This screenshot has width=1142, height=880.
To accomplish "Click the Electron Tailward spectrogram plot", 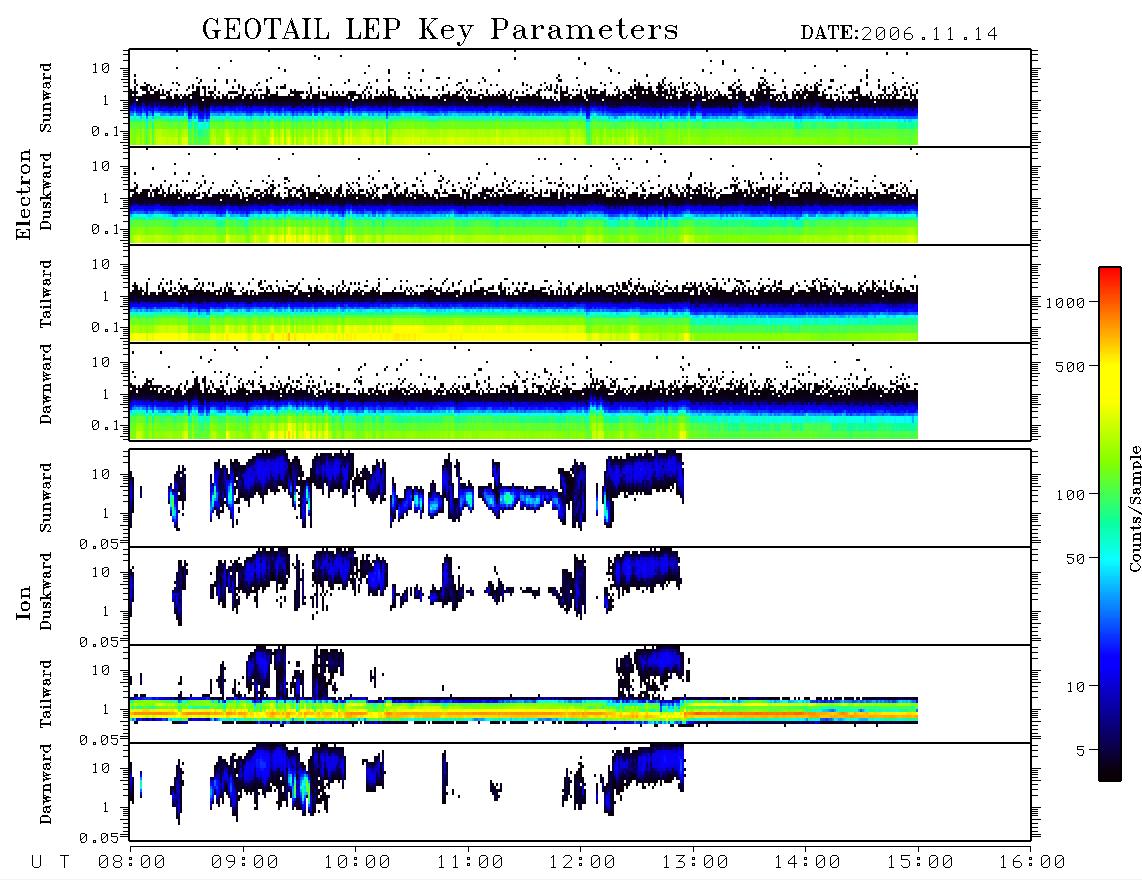I will 580,294.
